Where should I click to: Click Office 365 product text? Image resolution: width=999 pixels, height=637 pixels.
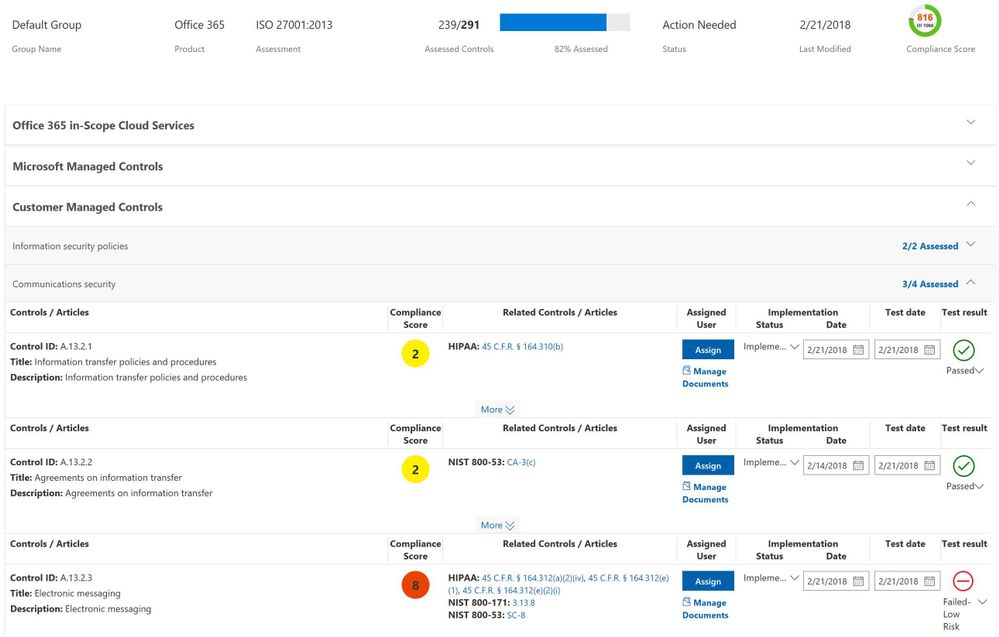coord(199,25)
